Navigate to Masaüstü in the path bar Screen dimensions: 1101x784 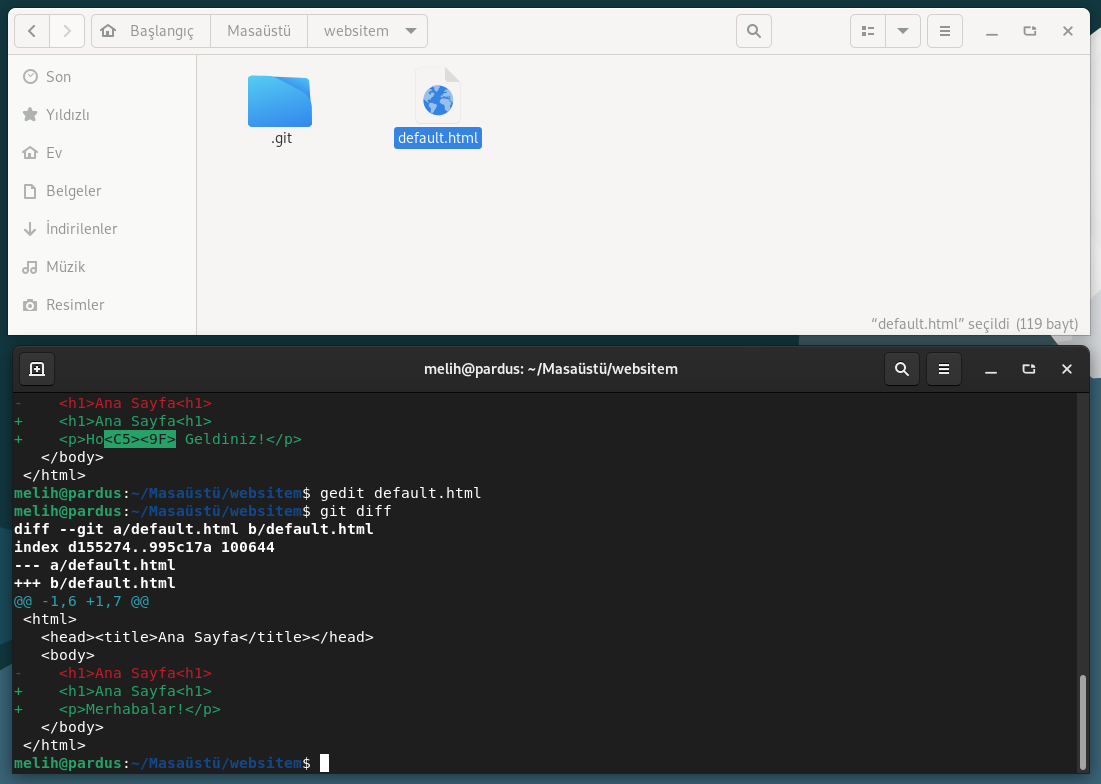coord(259,31)
